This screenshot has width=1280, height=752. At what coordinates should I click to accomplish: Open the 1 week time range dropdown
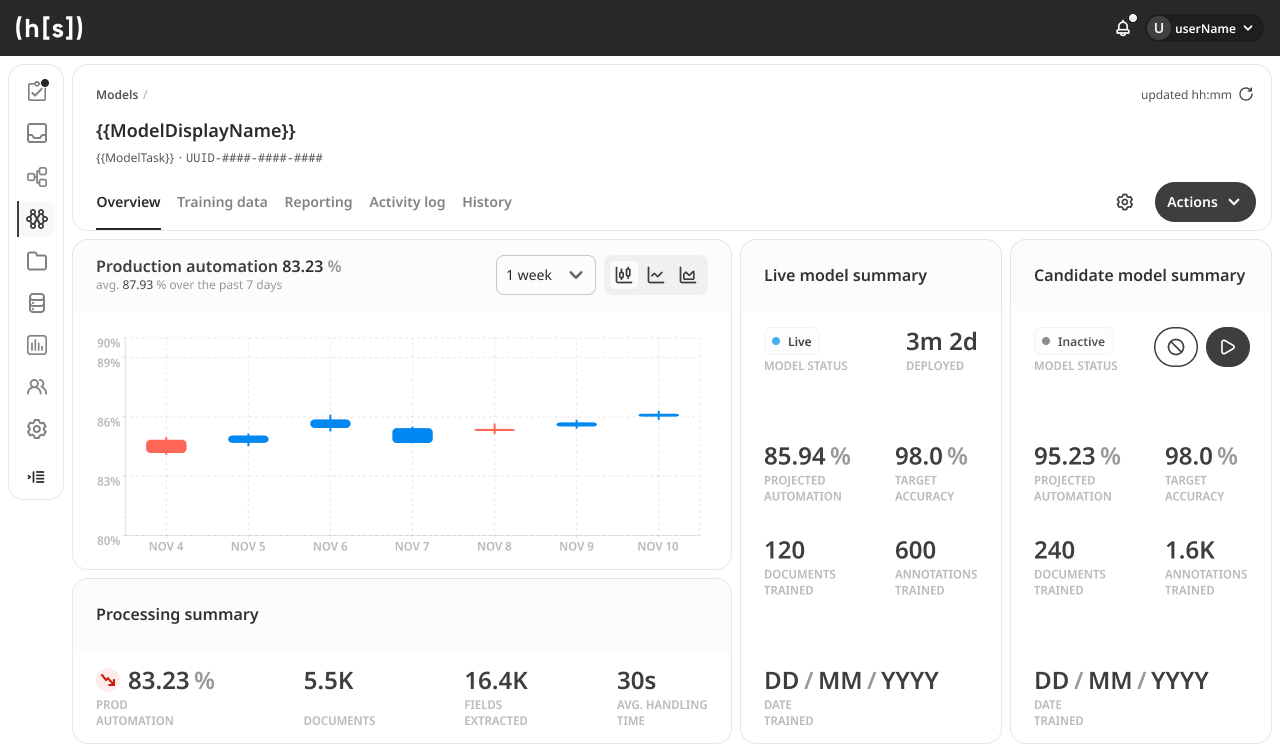pos(545,275)
